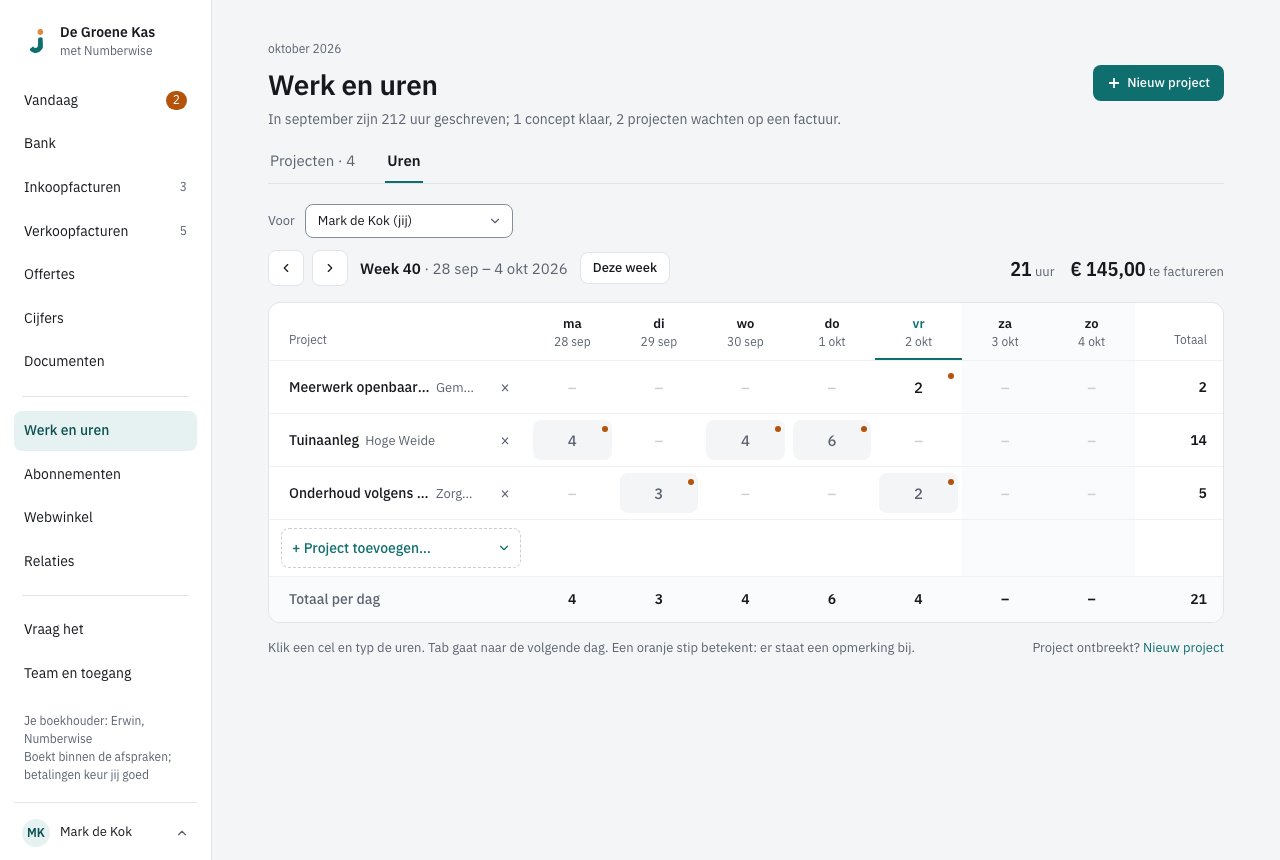Remove the Onderhoud volgens row
The image size is (1280, 860).
[505, 493]
